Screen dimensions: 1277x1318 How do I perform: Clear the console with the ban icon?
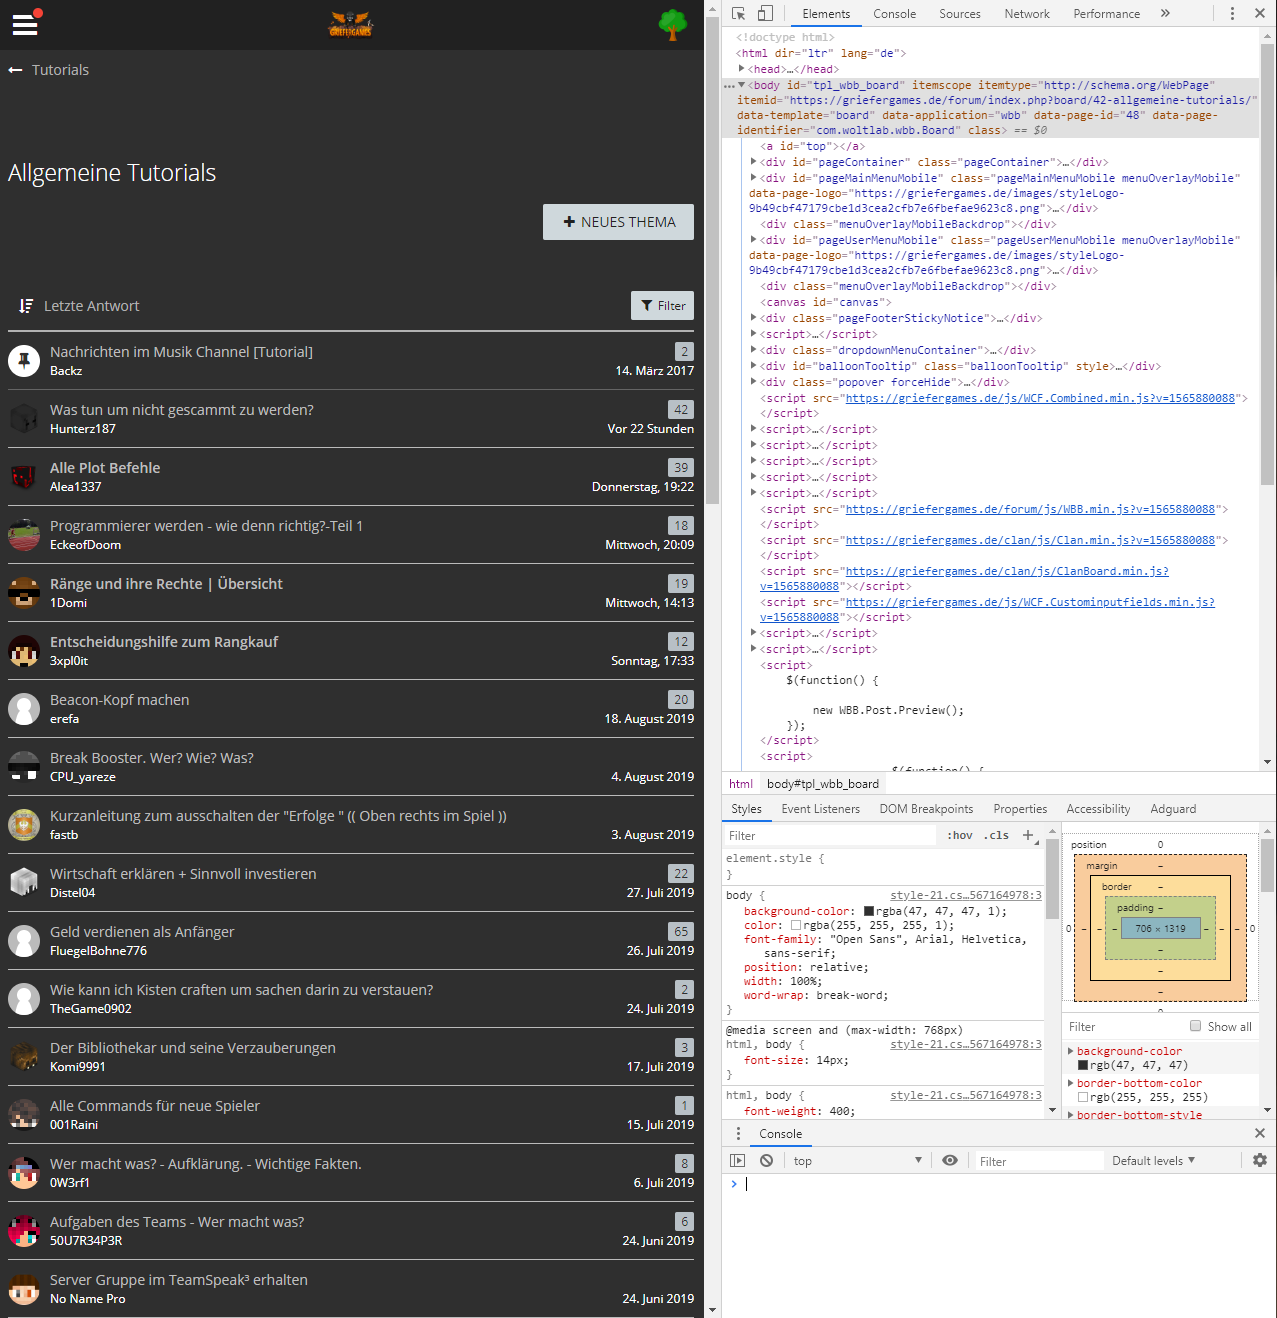[x=766, y=1161]
